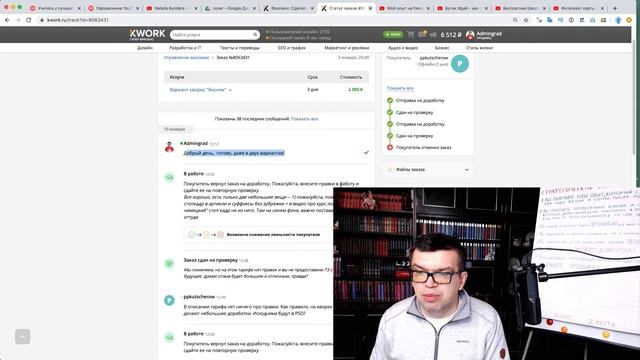Click the megaphone notifications icon in the header
Viewport: 640px width, 360px height.
(x=433, y=35)
